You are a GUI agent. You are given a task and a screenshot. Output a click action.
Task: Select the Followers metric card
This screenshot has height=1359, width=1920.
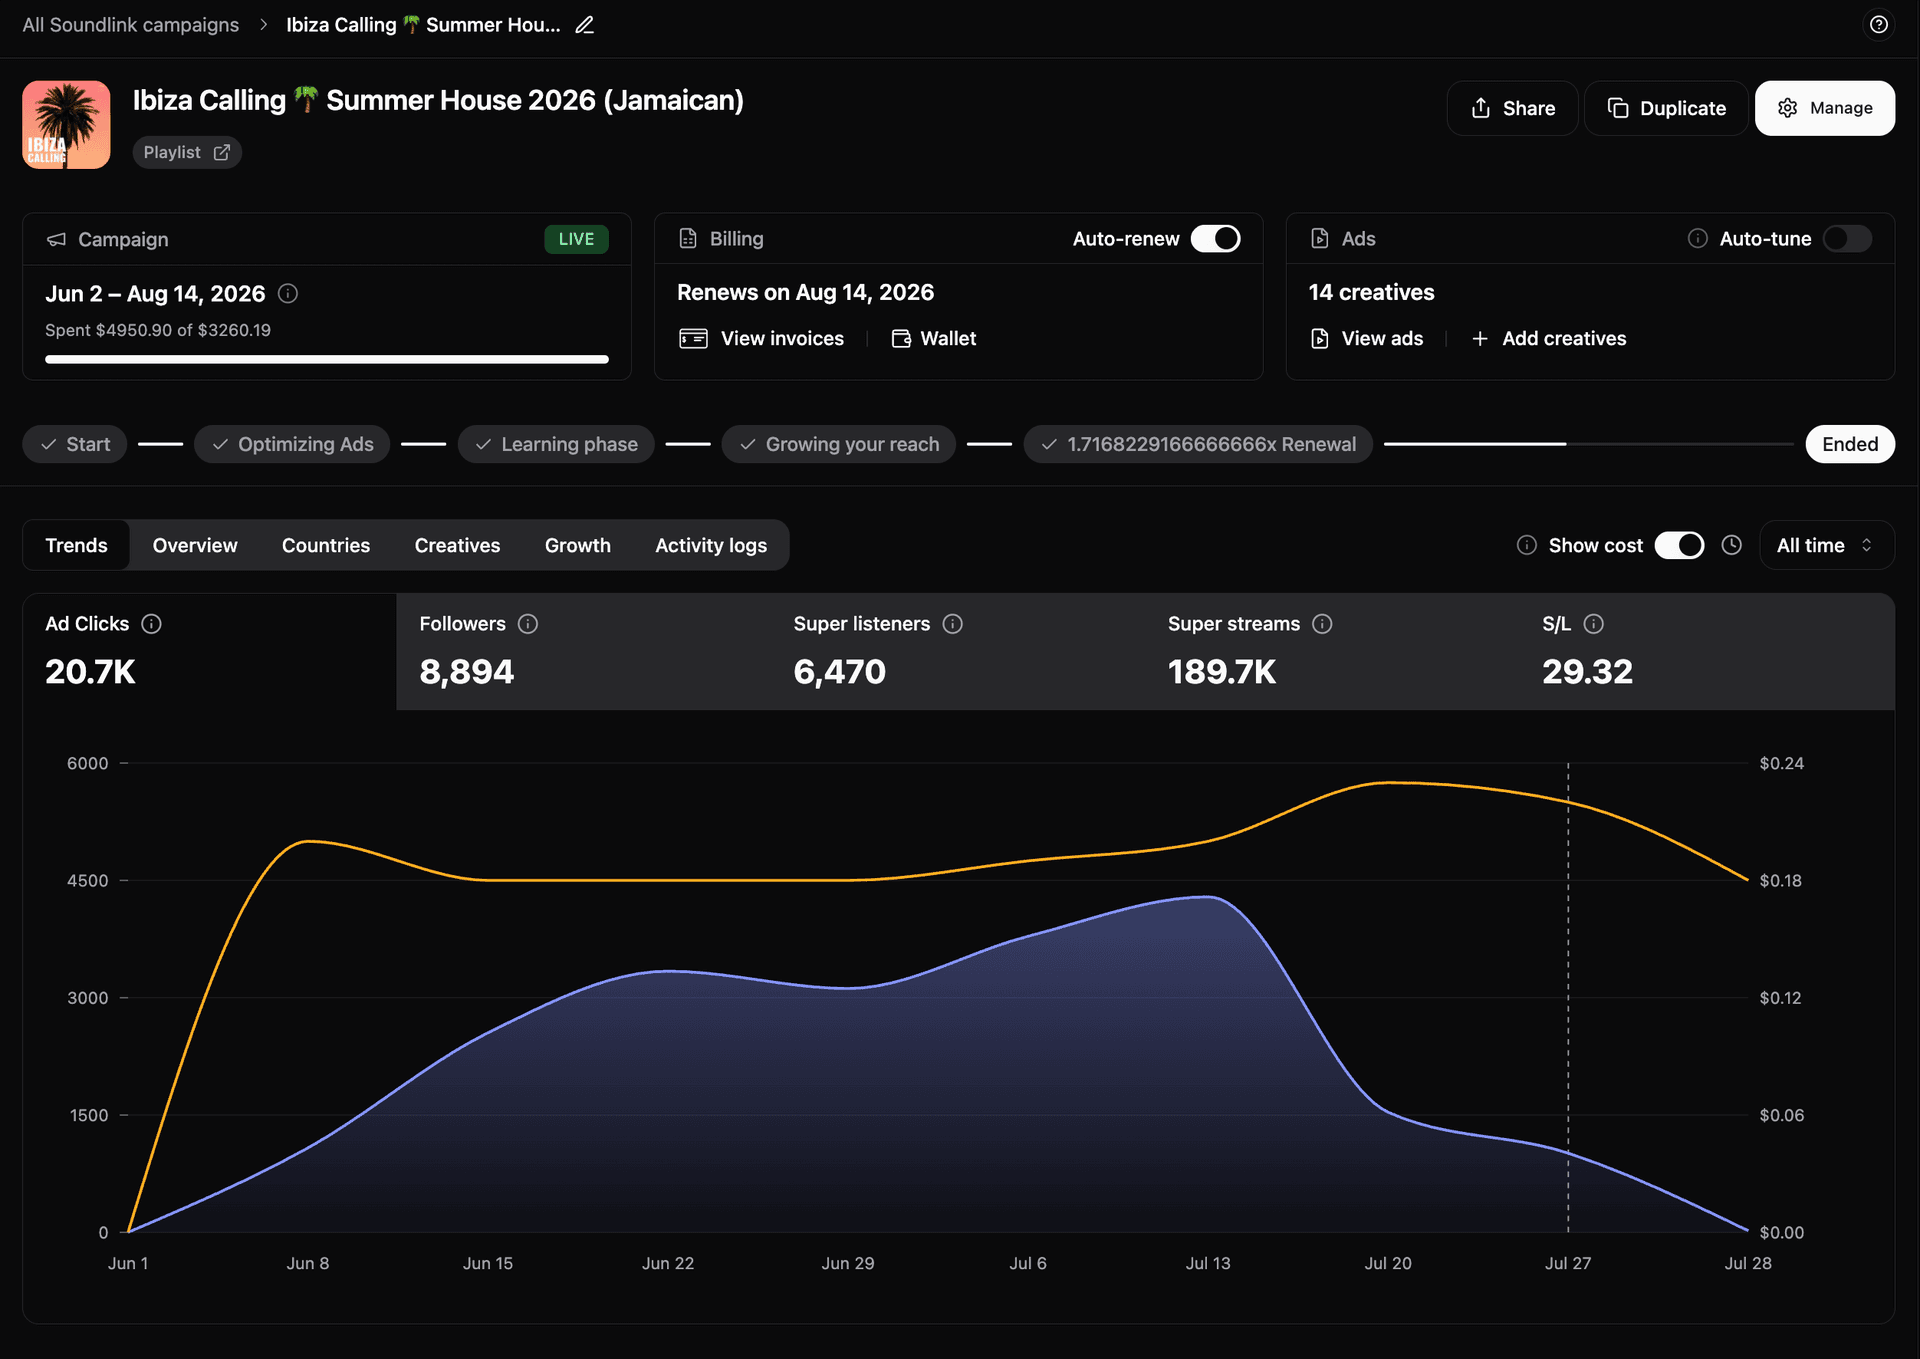pos(584,651)
